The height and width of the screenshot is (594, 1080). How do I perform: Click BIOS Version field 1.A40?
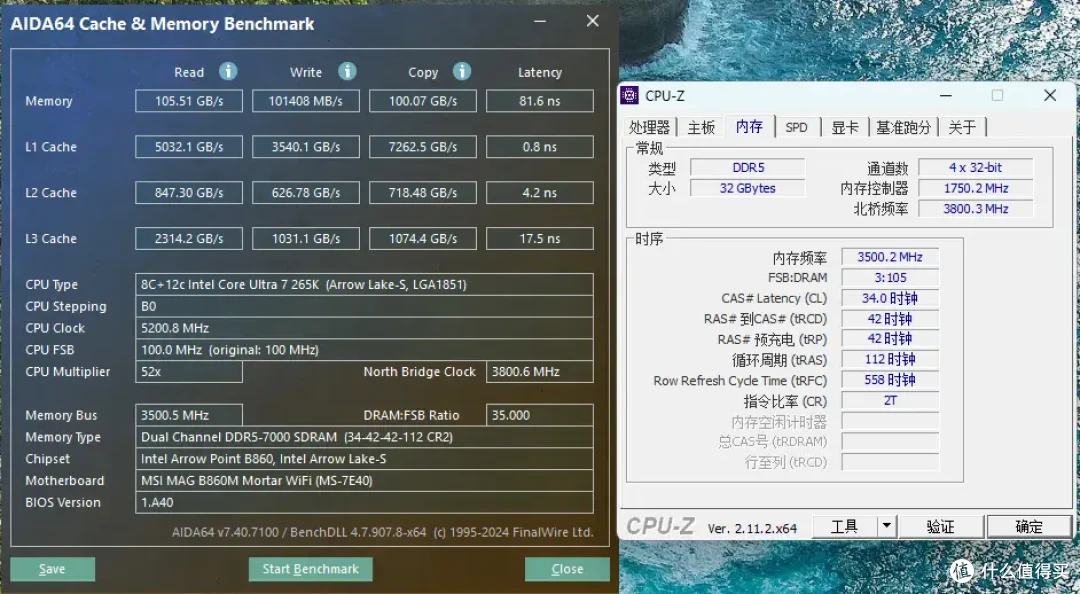364,502
